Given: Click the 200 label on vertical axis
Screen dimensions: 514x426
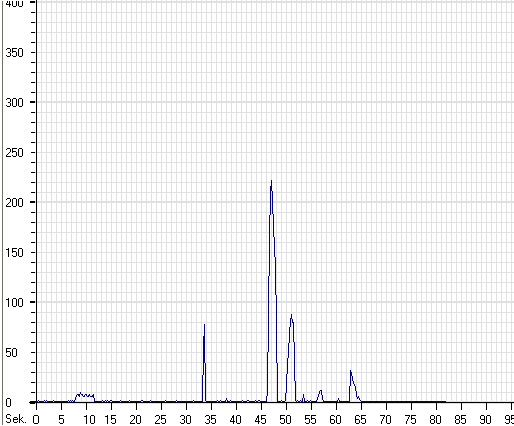Looking at the screenshot, I should [x=14, y=203].
